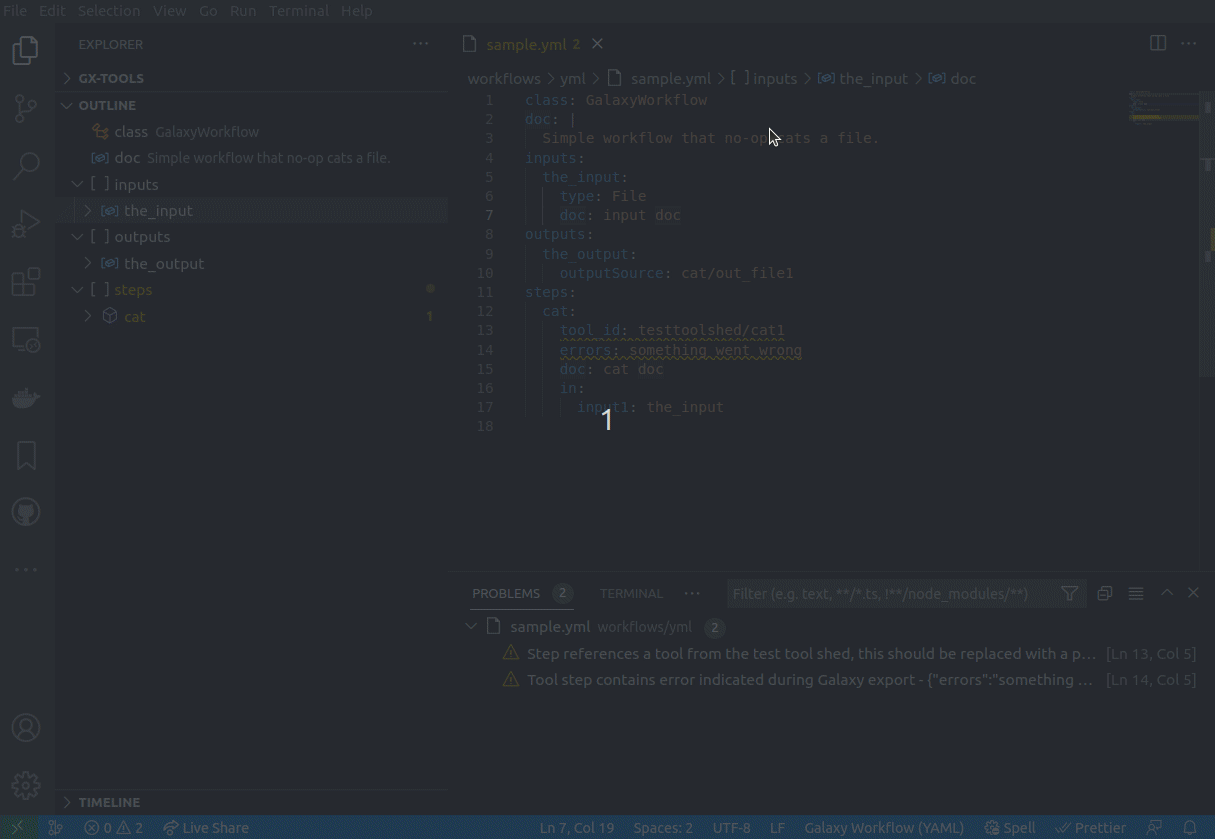Open the Accounts icon
Image resolution: width=1215 pixels, height=839 pixels.
point(26,727)
